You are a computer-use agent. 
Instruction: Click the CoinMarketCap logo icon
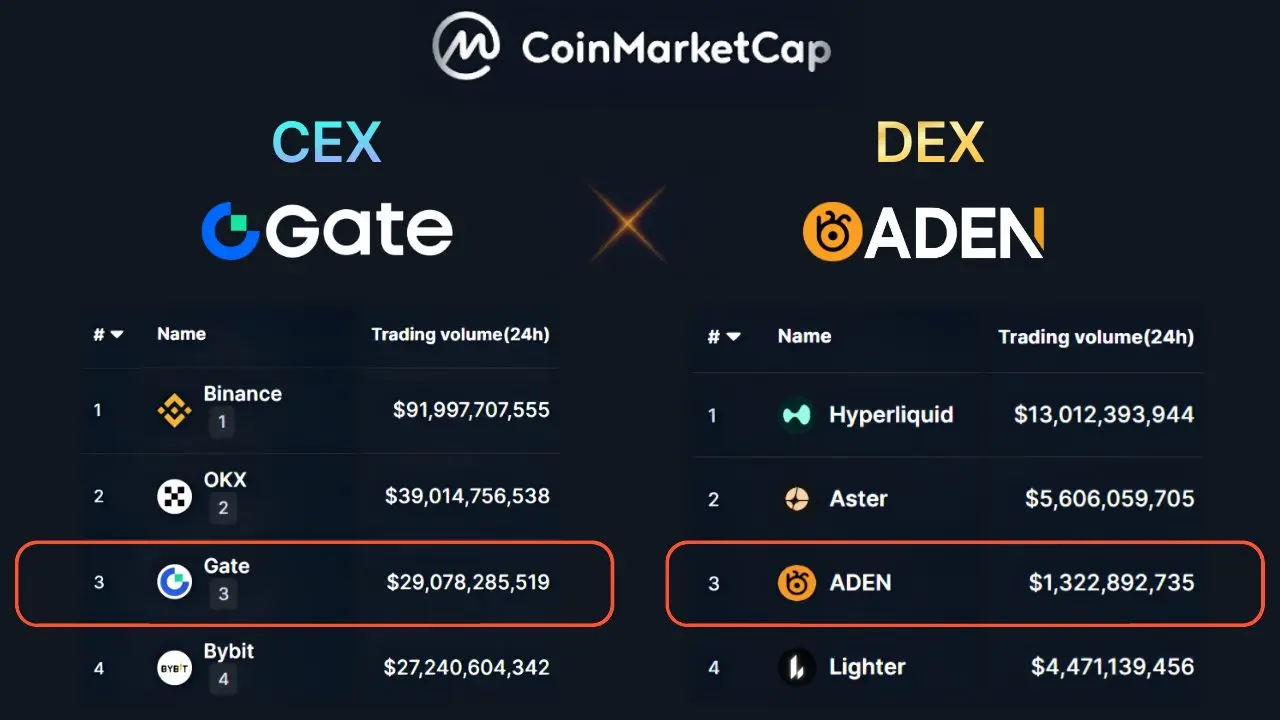(x=466, y=46)
